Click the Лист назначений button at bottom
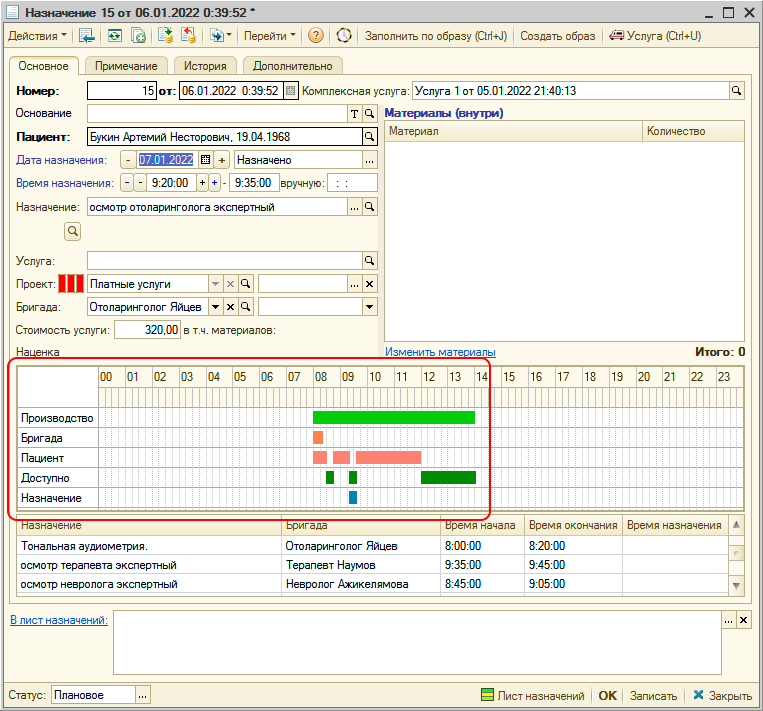The height and width of the screenshot is (711, 763). 532,696
